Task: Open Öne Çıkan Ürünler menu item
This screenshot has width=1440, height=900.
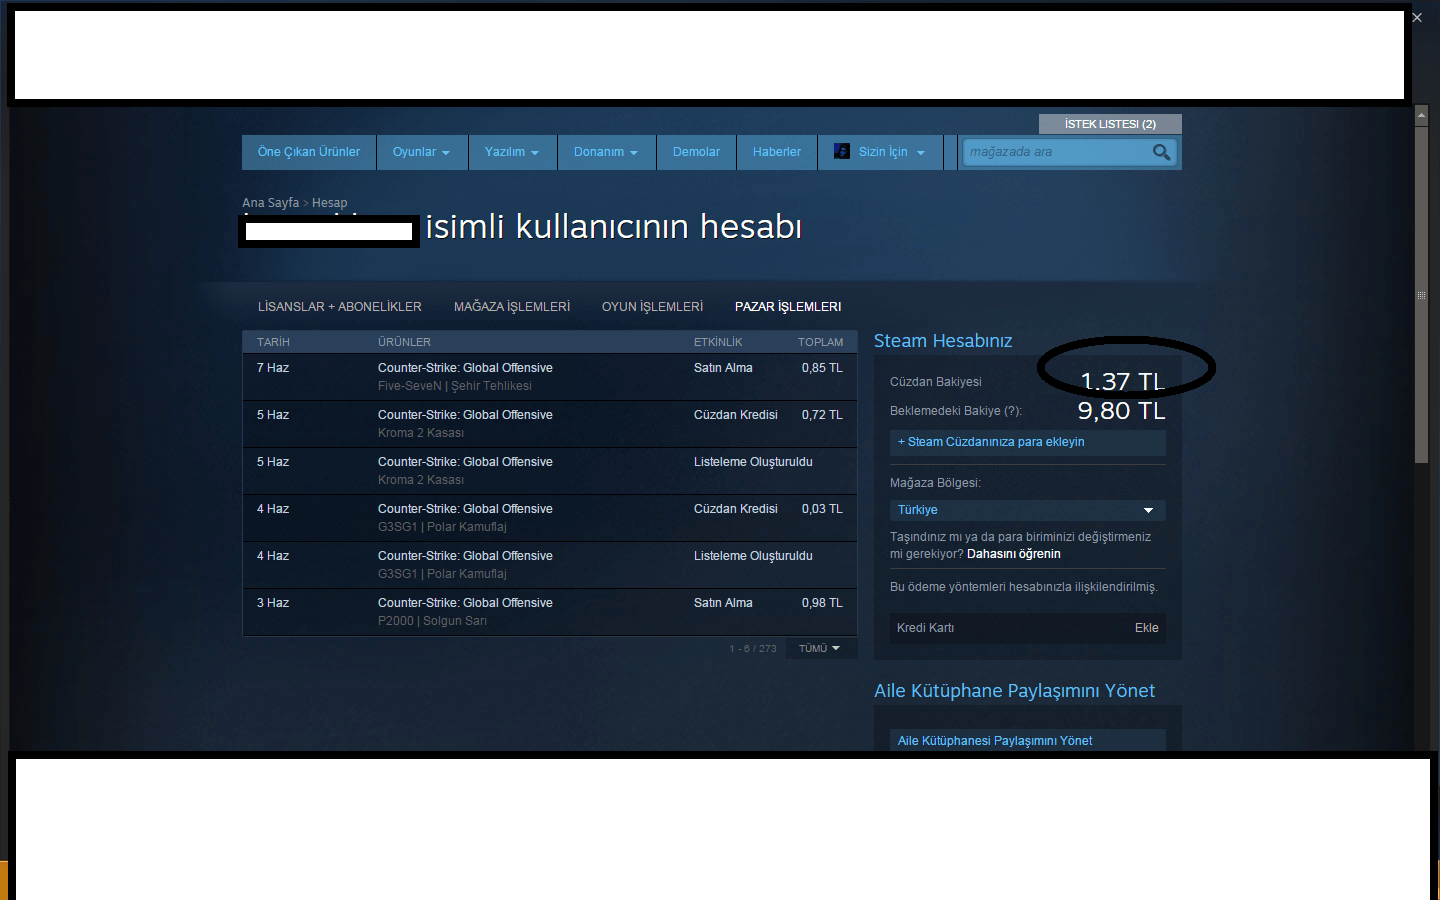Action: (x=309, y=152)
